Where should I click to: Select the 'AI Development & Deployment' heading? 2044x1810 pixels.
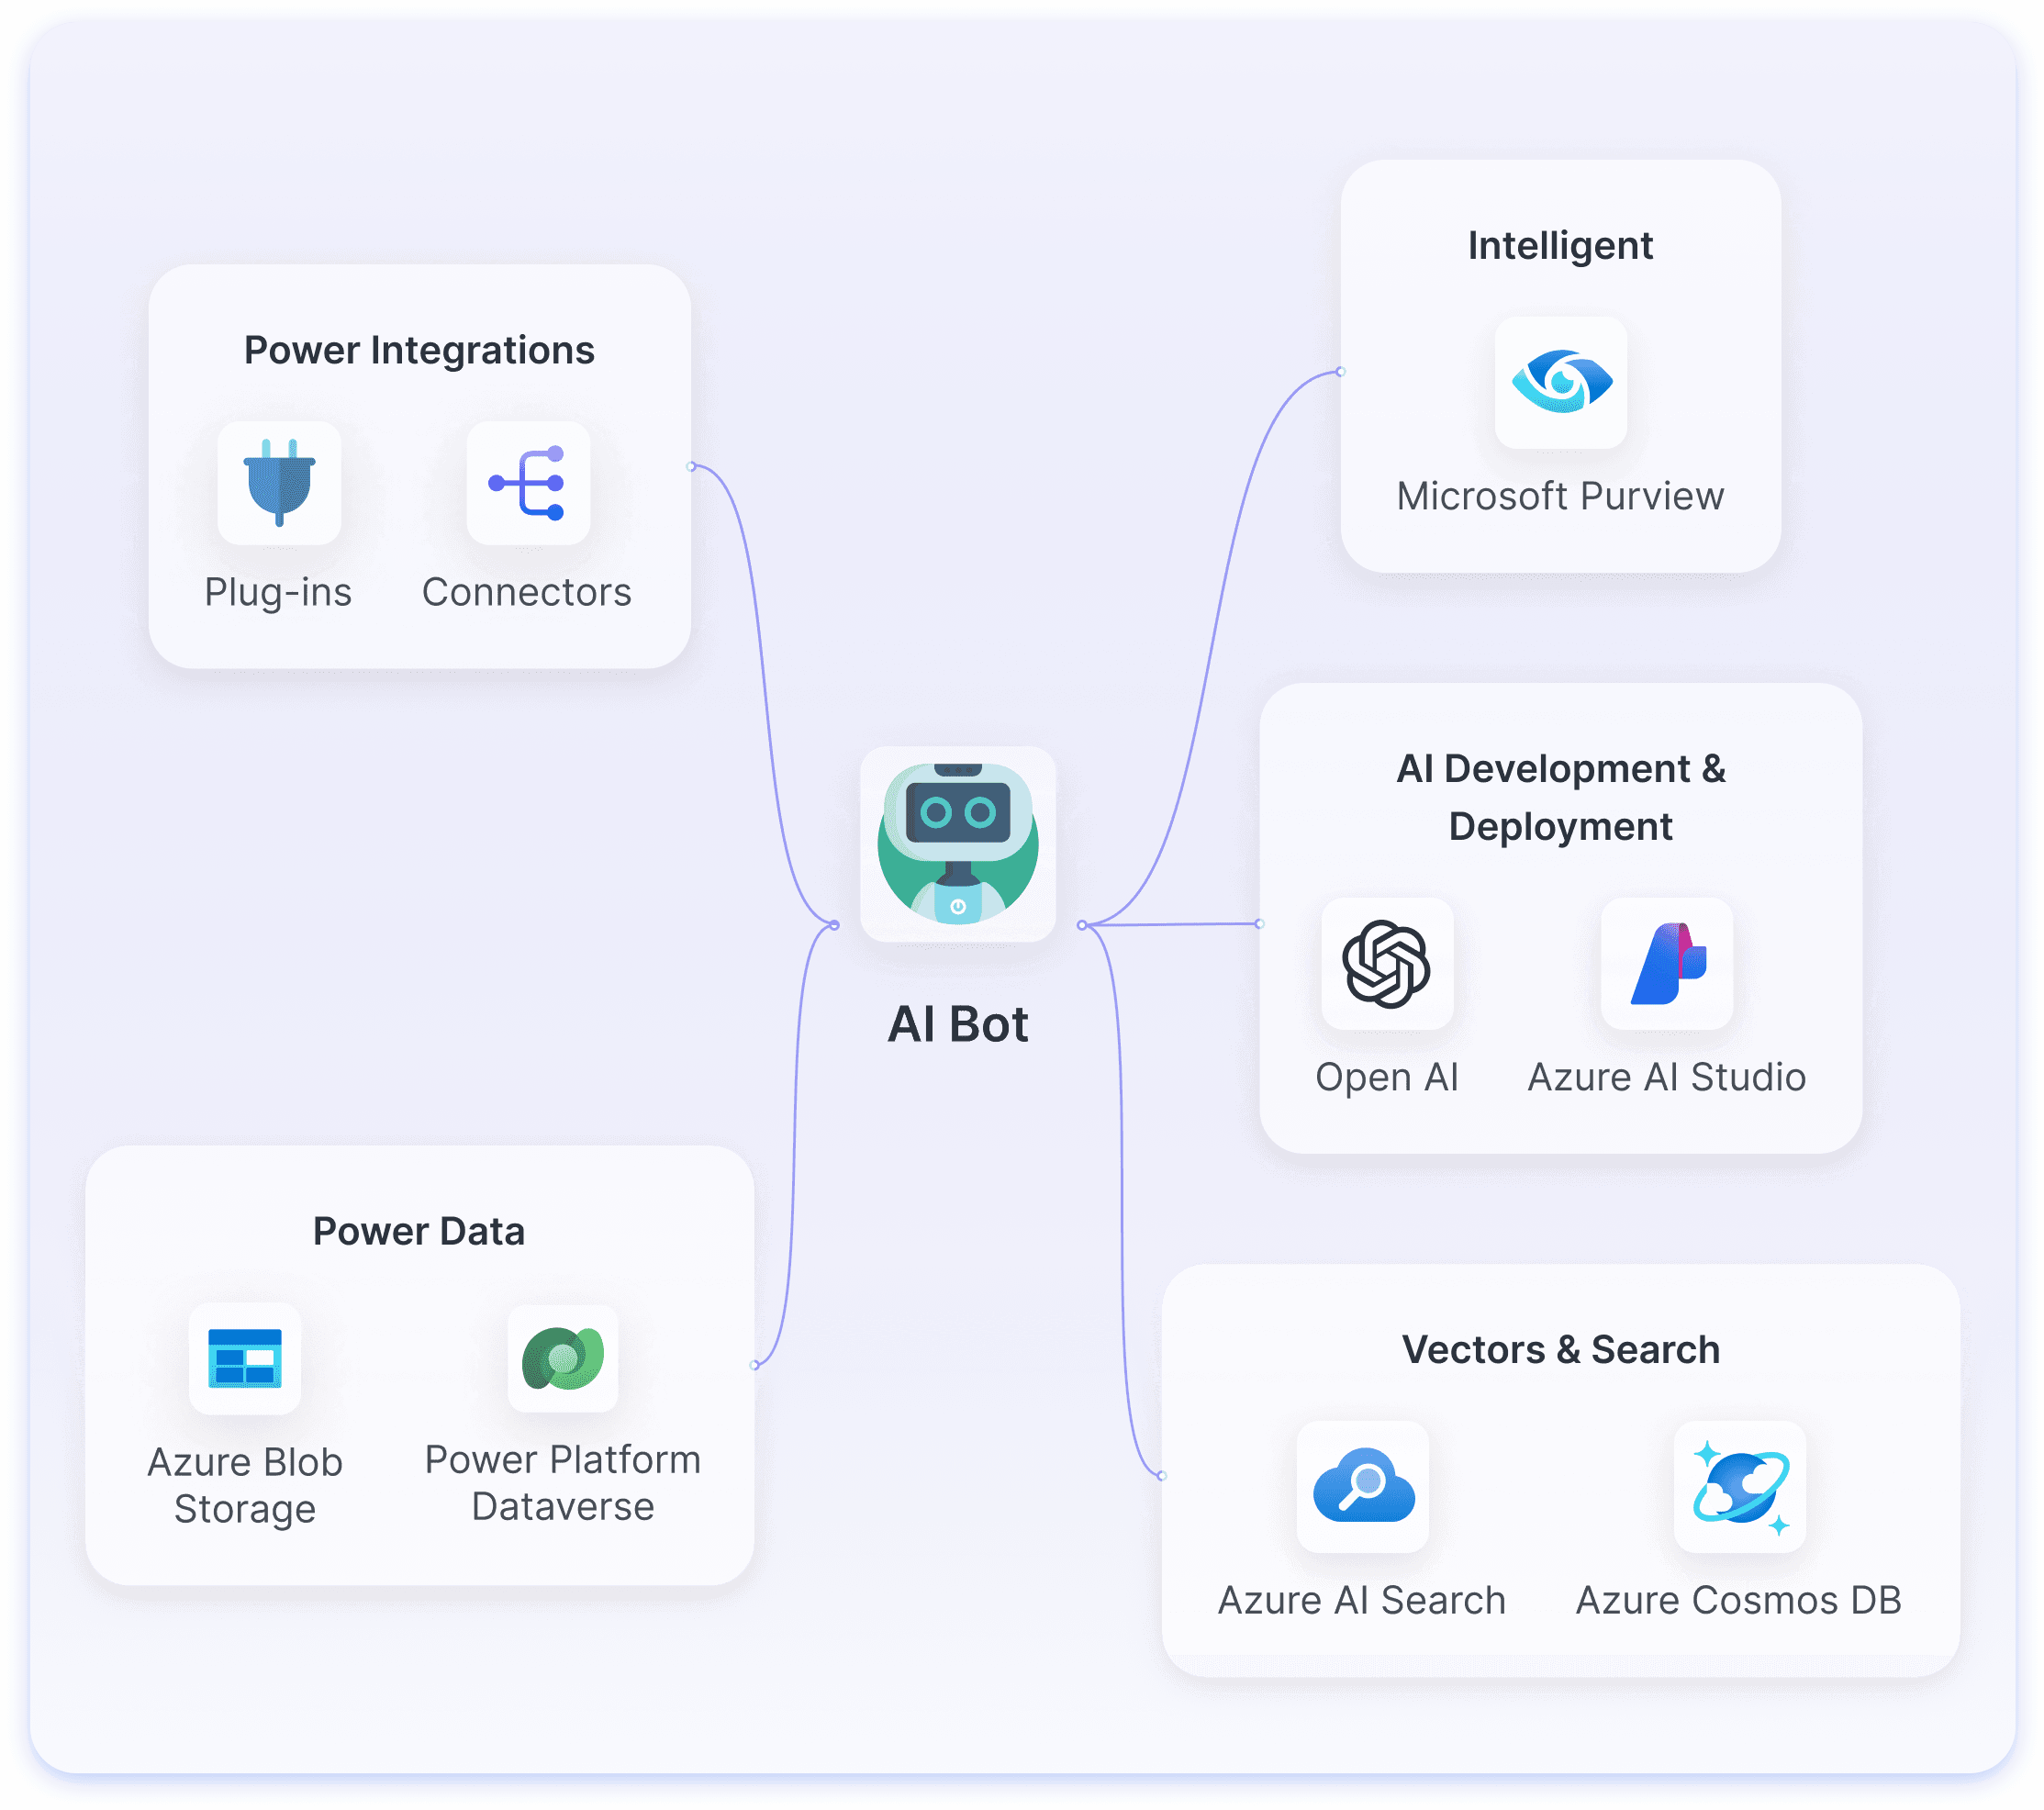[x=1561, y=798]
